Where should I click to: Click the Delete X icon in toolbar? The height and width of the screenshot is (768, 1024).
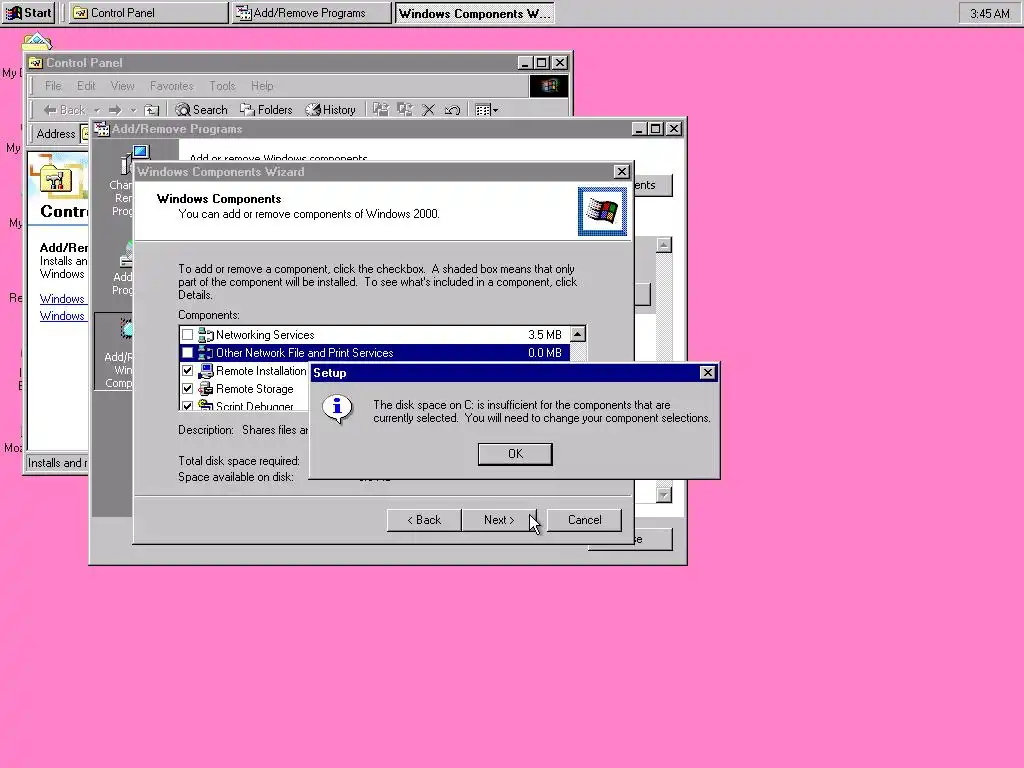click(x=428, y=110)
